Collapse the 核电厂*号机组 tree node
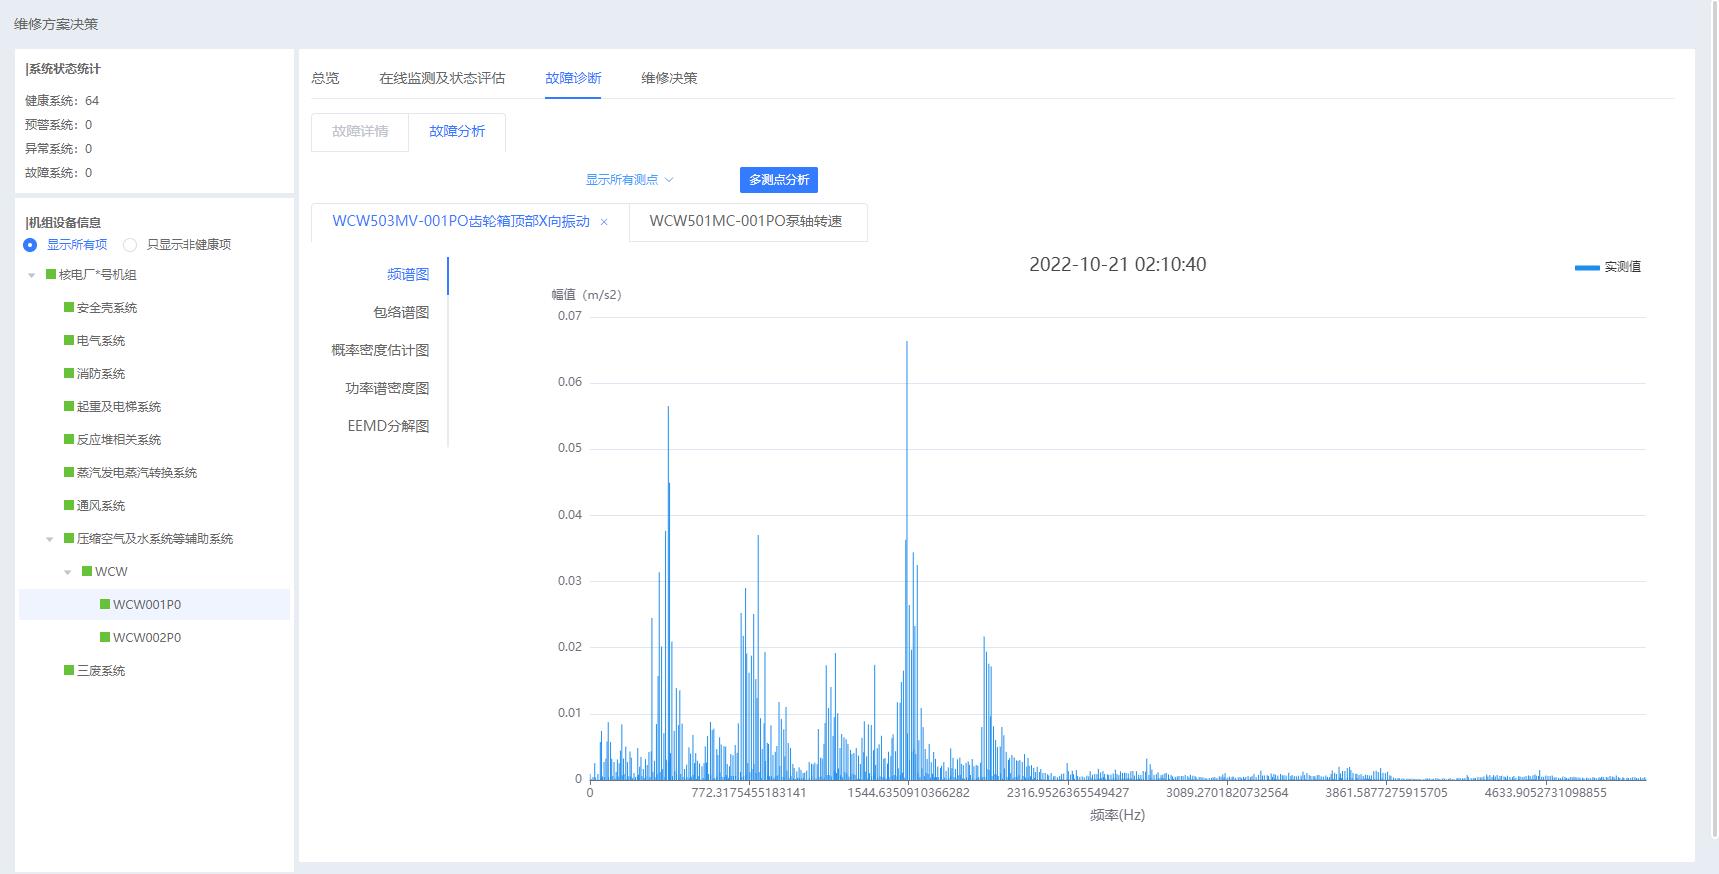Viewport: 1719px width, 874px height. (32, 275)
